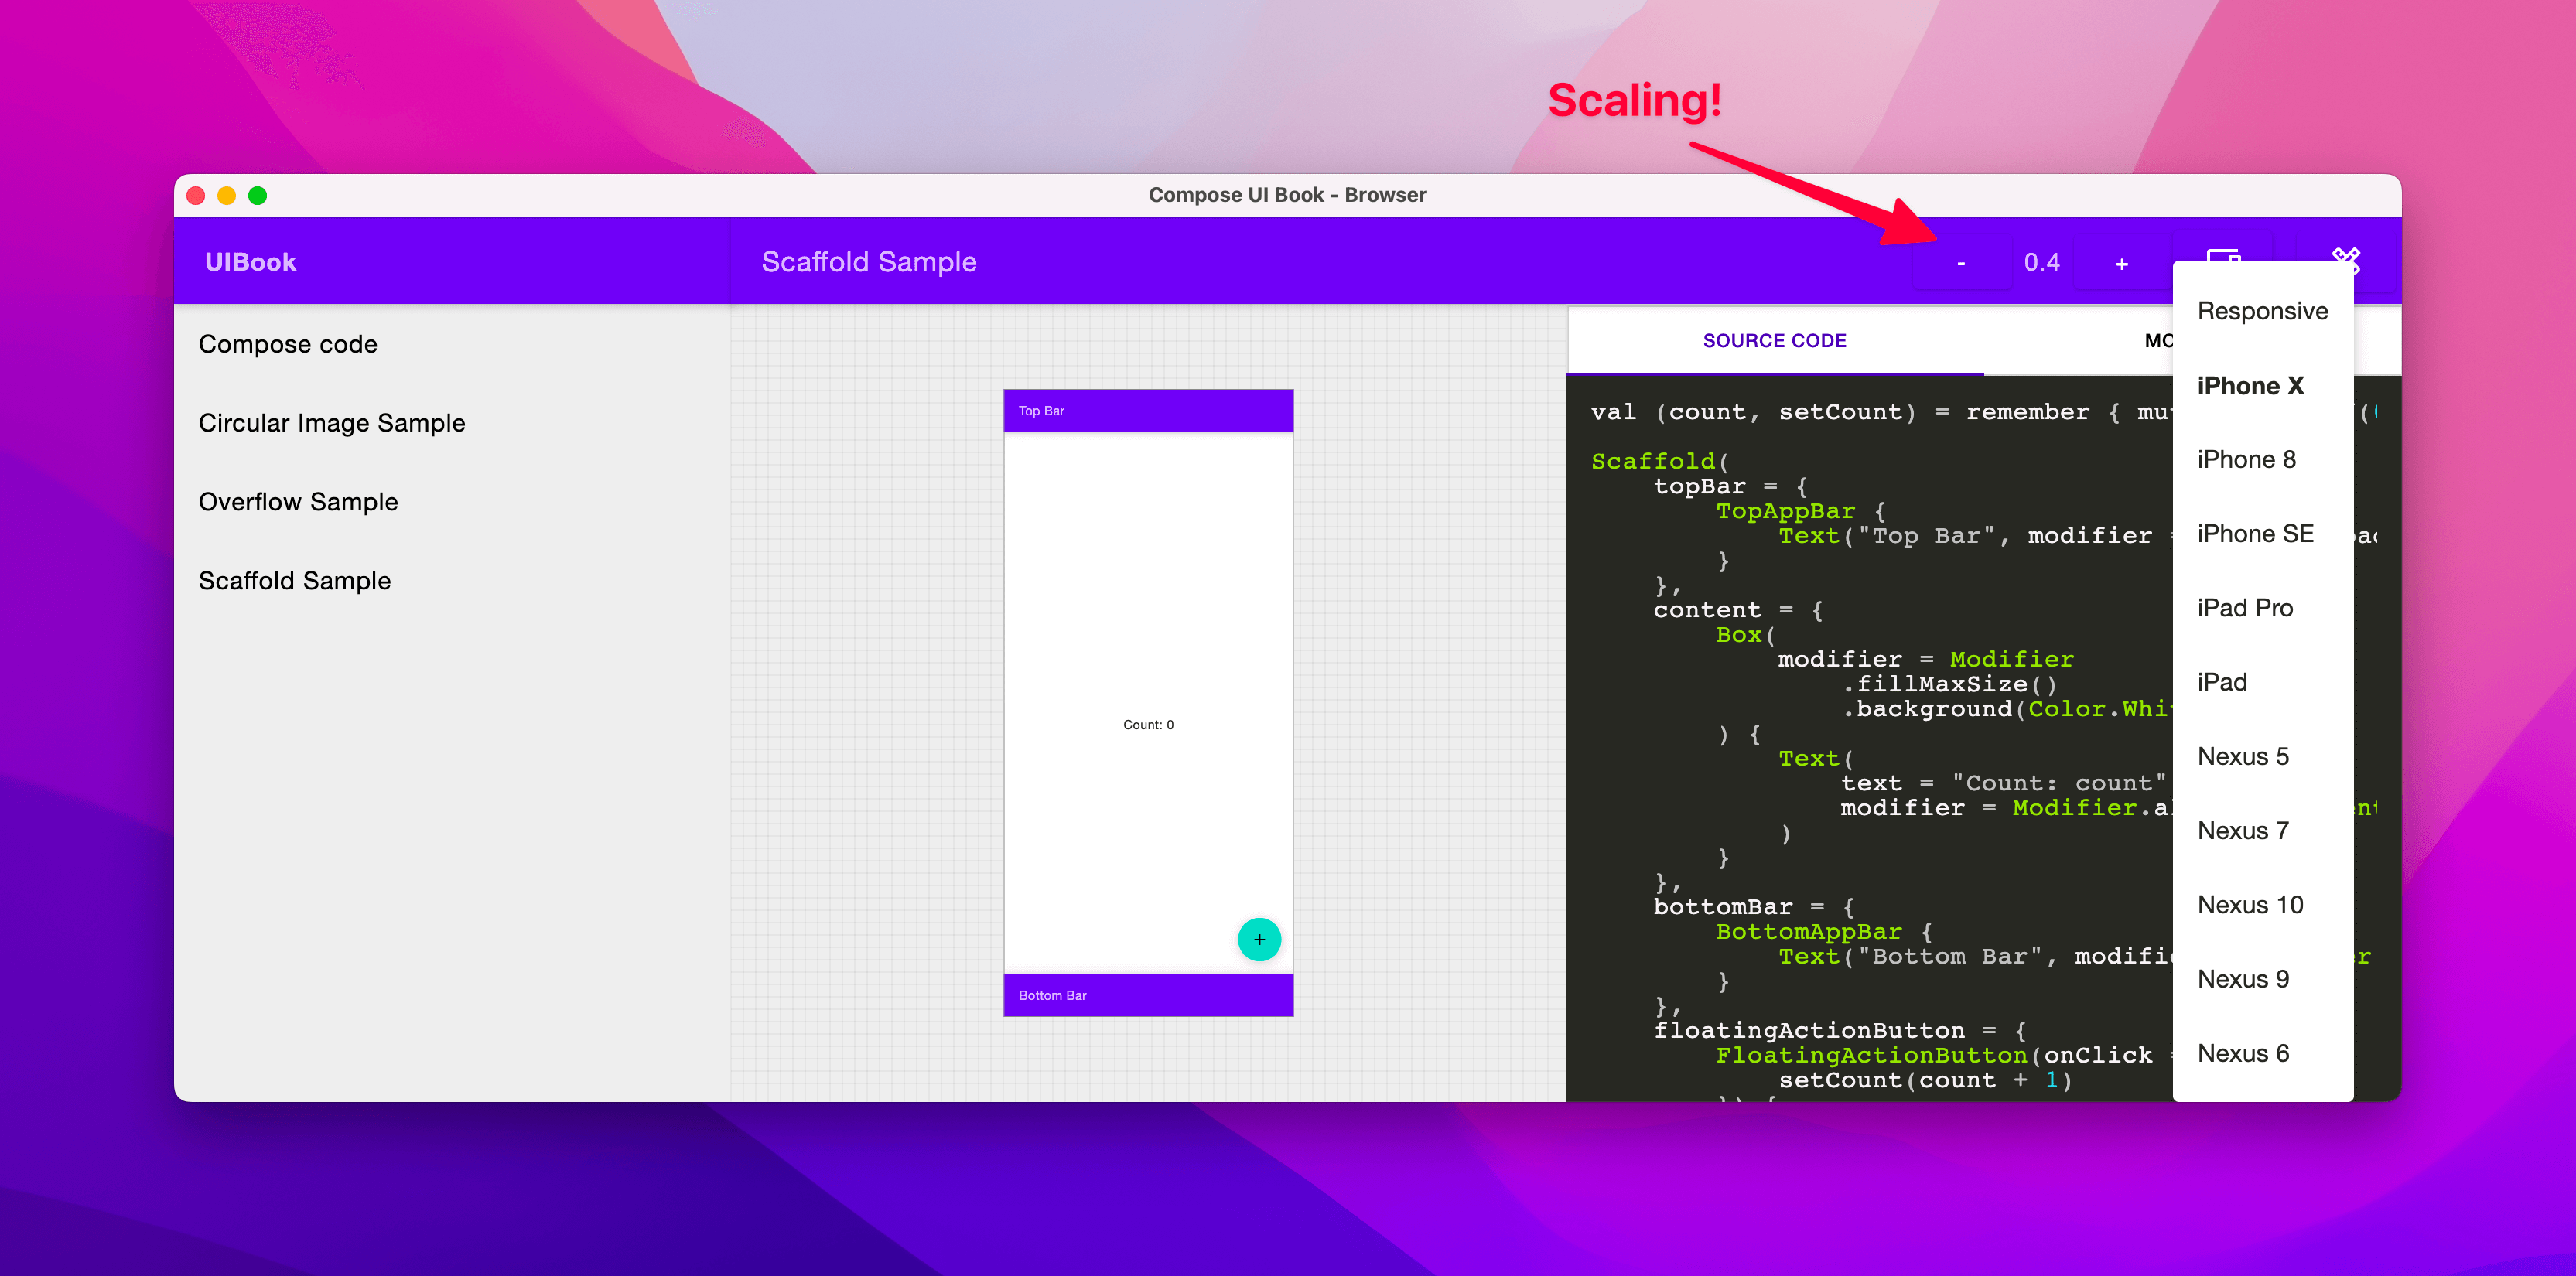Click 'bottomBar = {' in the source code

tap(1754, 907)
